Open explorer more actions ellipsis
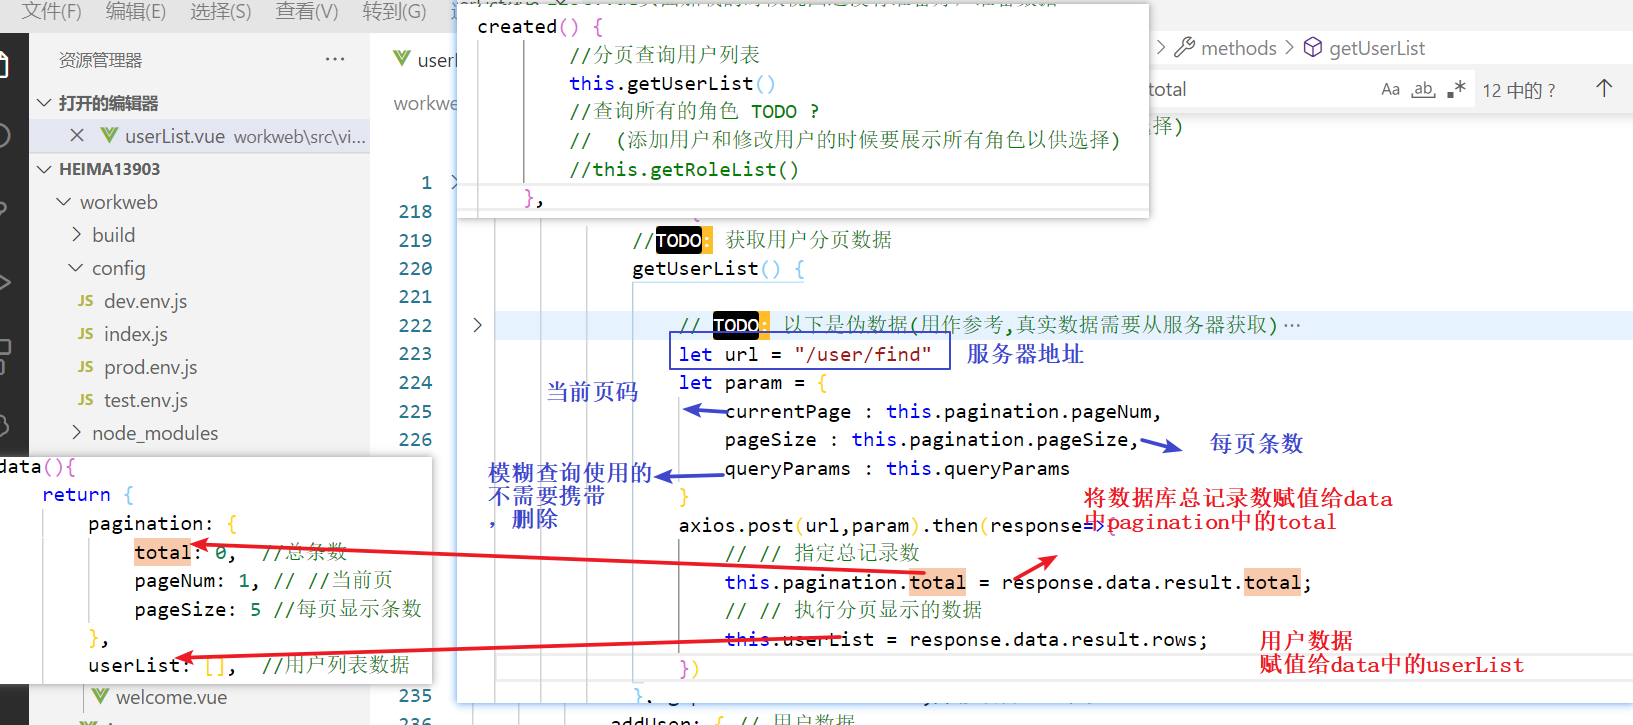Screen dimensions: 1633x725 pos(335,59)
